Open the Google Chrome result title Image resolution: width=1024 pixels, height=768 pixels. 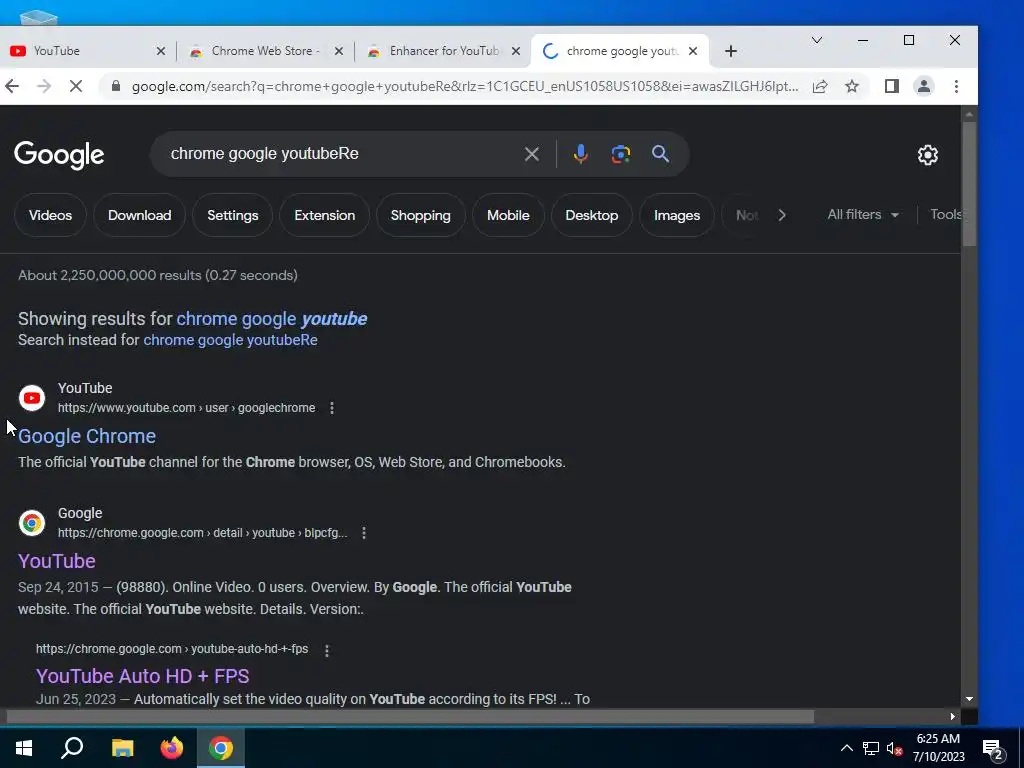pos(87,436)
